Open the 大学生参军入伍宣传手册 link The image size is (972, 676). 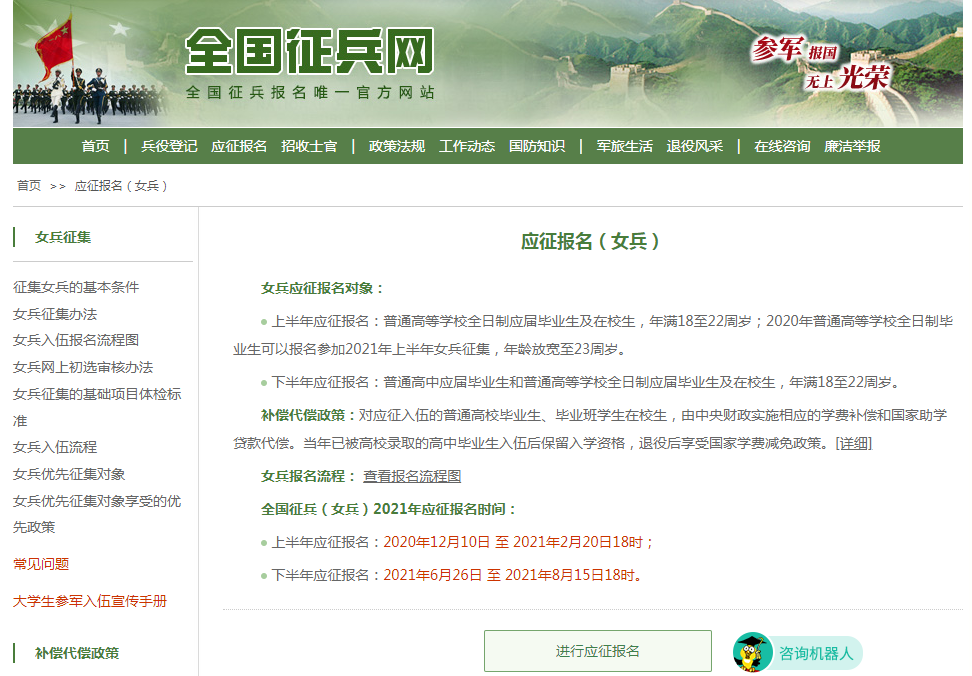coord(90,601)
